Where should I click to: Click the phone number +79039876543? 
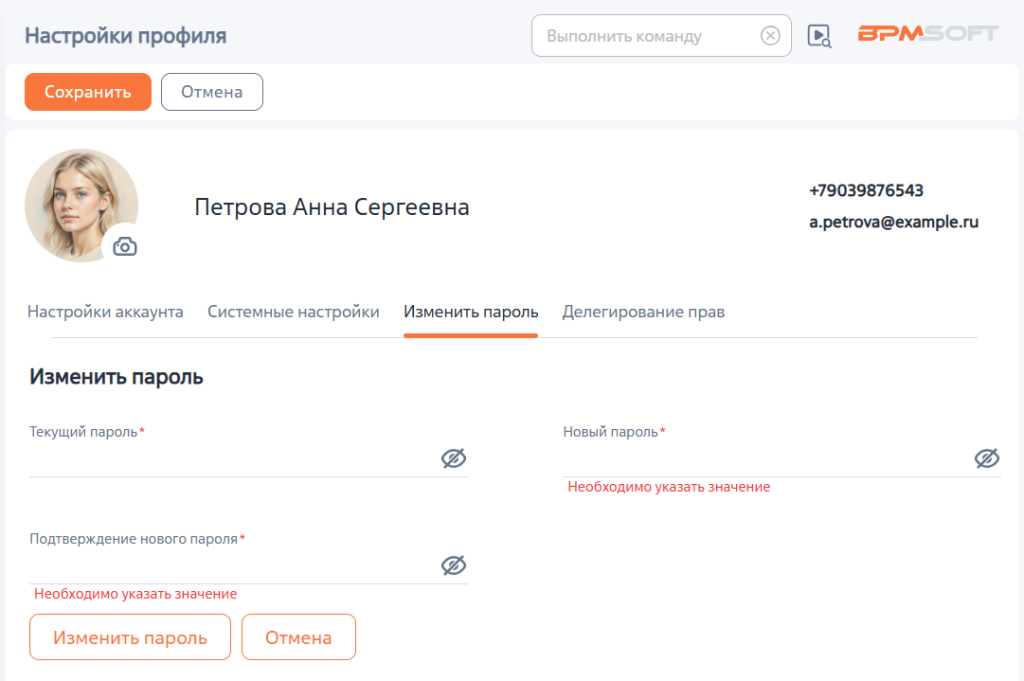(866, 191)
